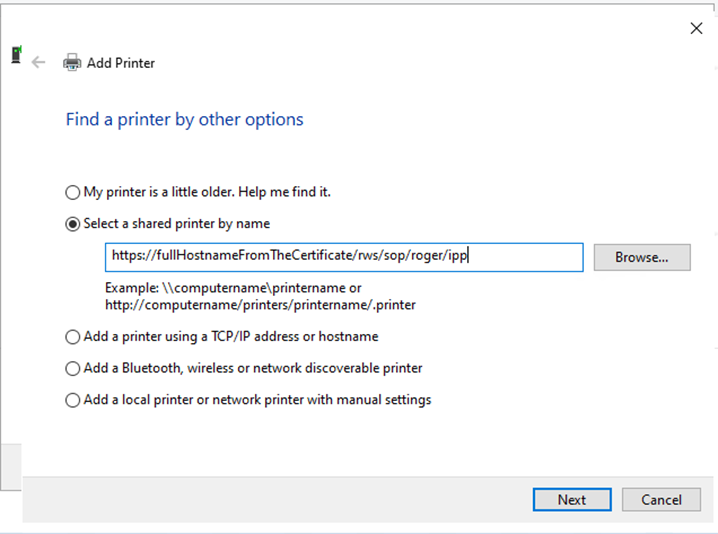Click the printer icon beside Add Printer
The image size is (718, 534).
point(72,62)
